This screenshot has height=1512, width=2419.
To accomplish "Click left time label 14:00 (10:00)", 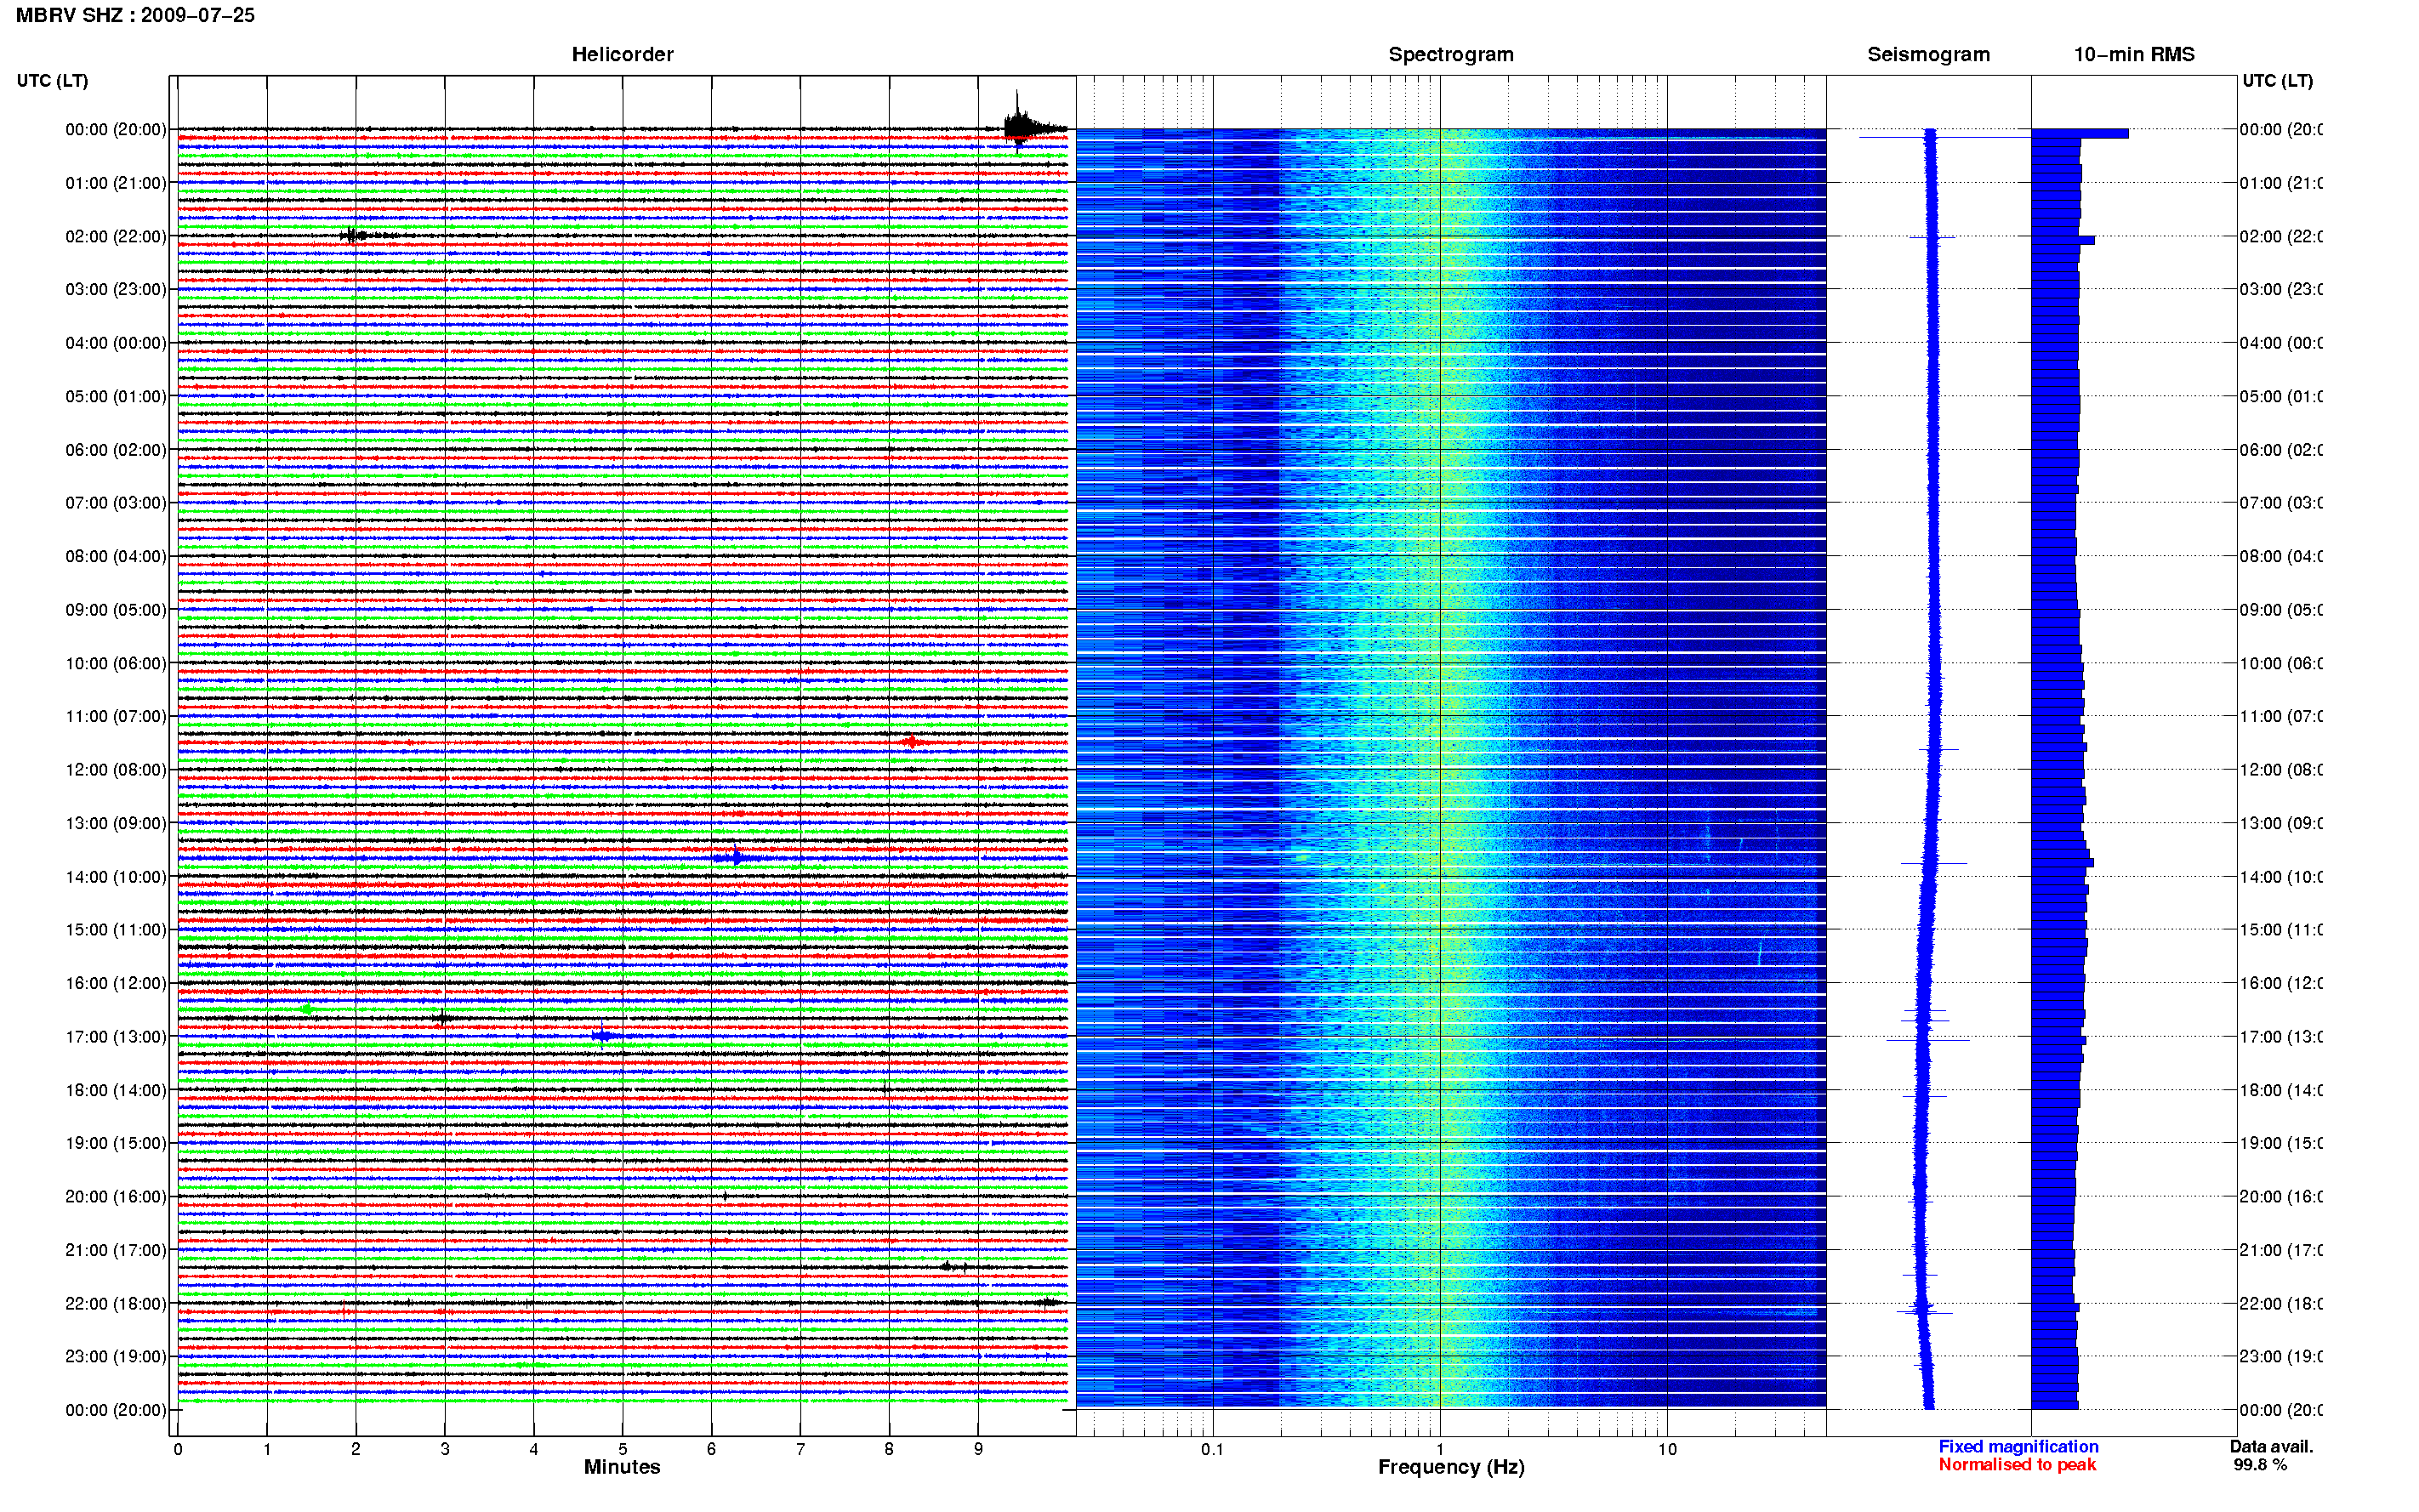I will click(116, 877).
